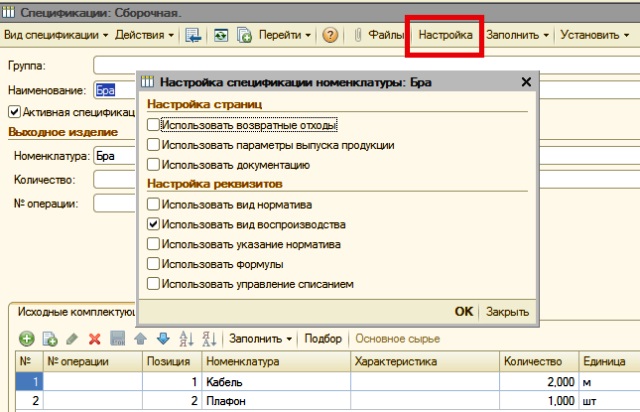Viewport: 640px width, 412px height.
Task: Click 'Настройка' in the toolbar
Action: [446, 35]
